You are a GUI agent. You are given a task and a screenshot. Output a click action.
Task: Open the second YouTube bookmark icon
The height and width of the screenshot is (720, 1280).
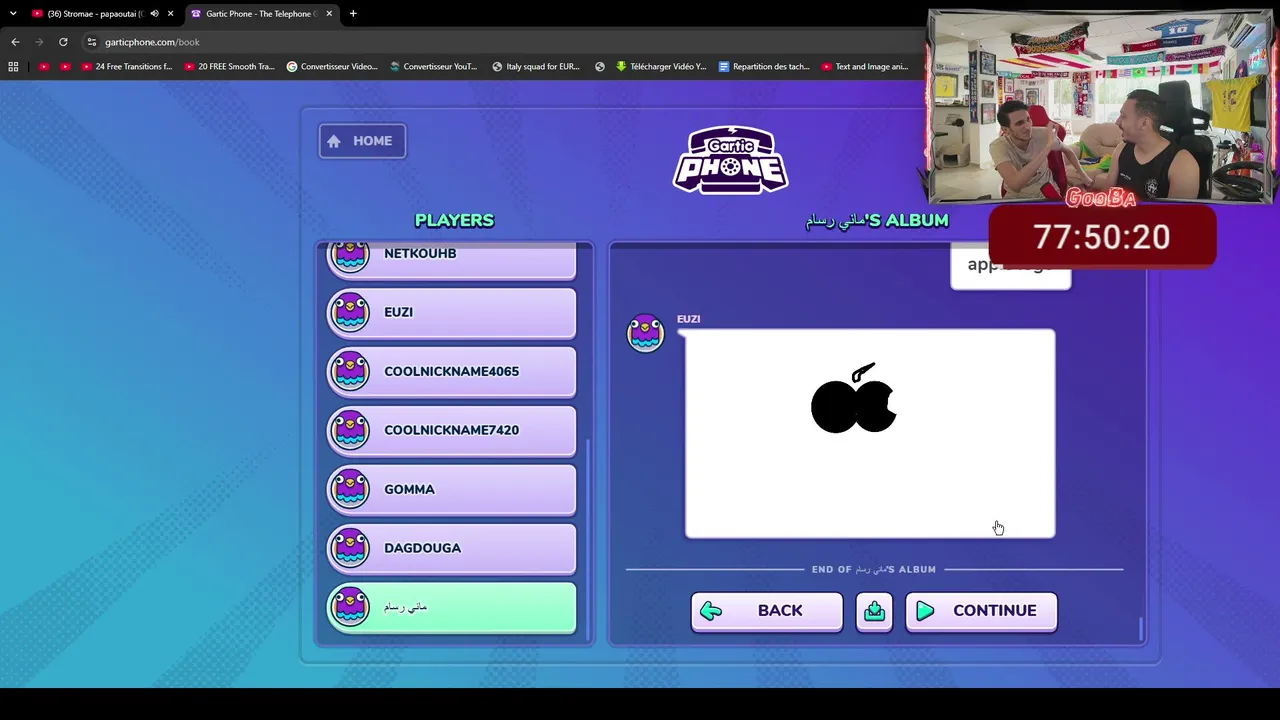point(65,67)
